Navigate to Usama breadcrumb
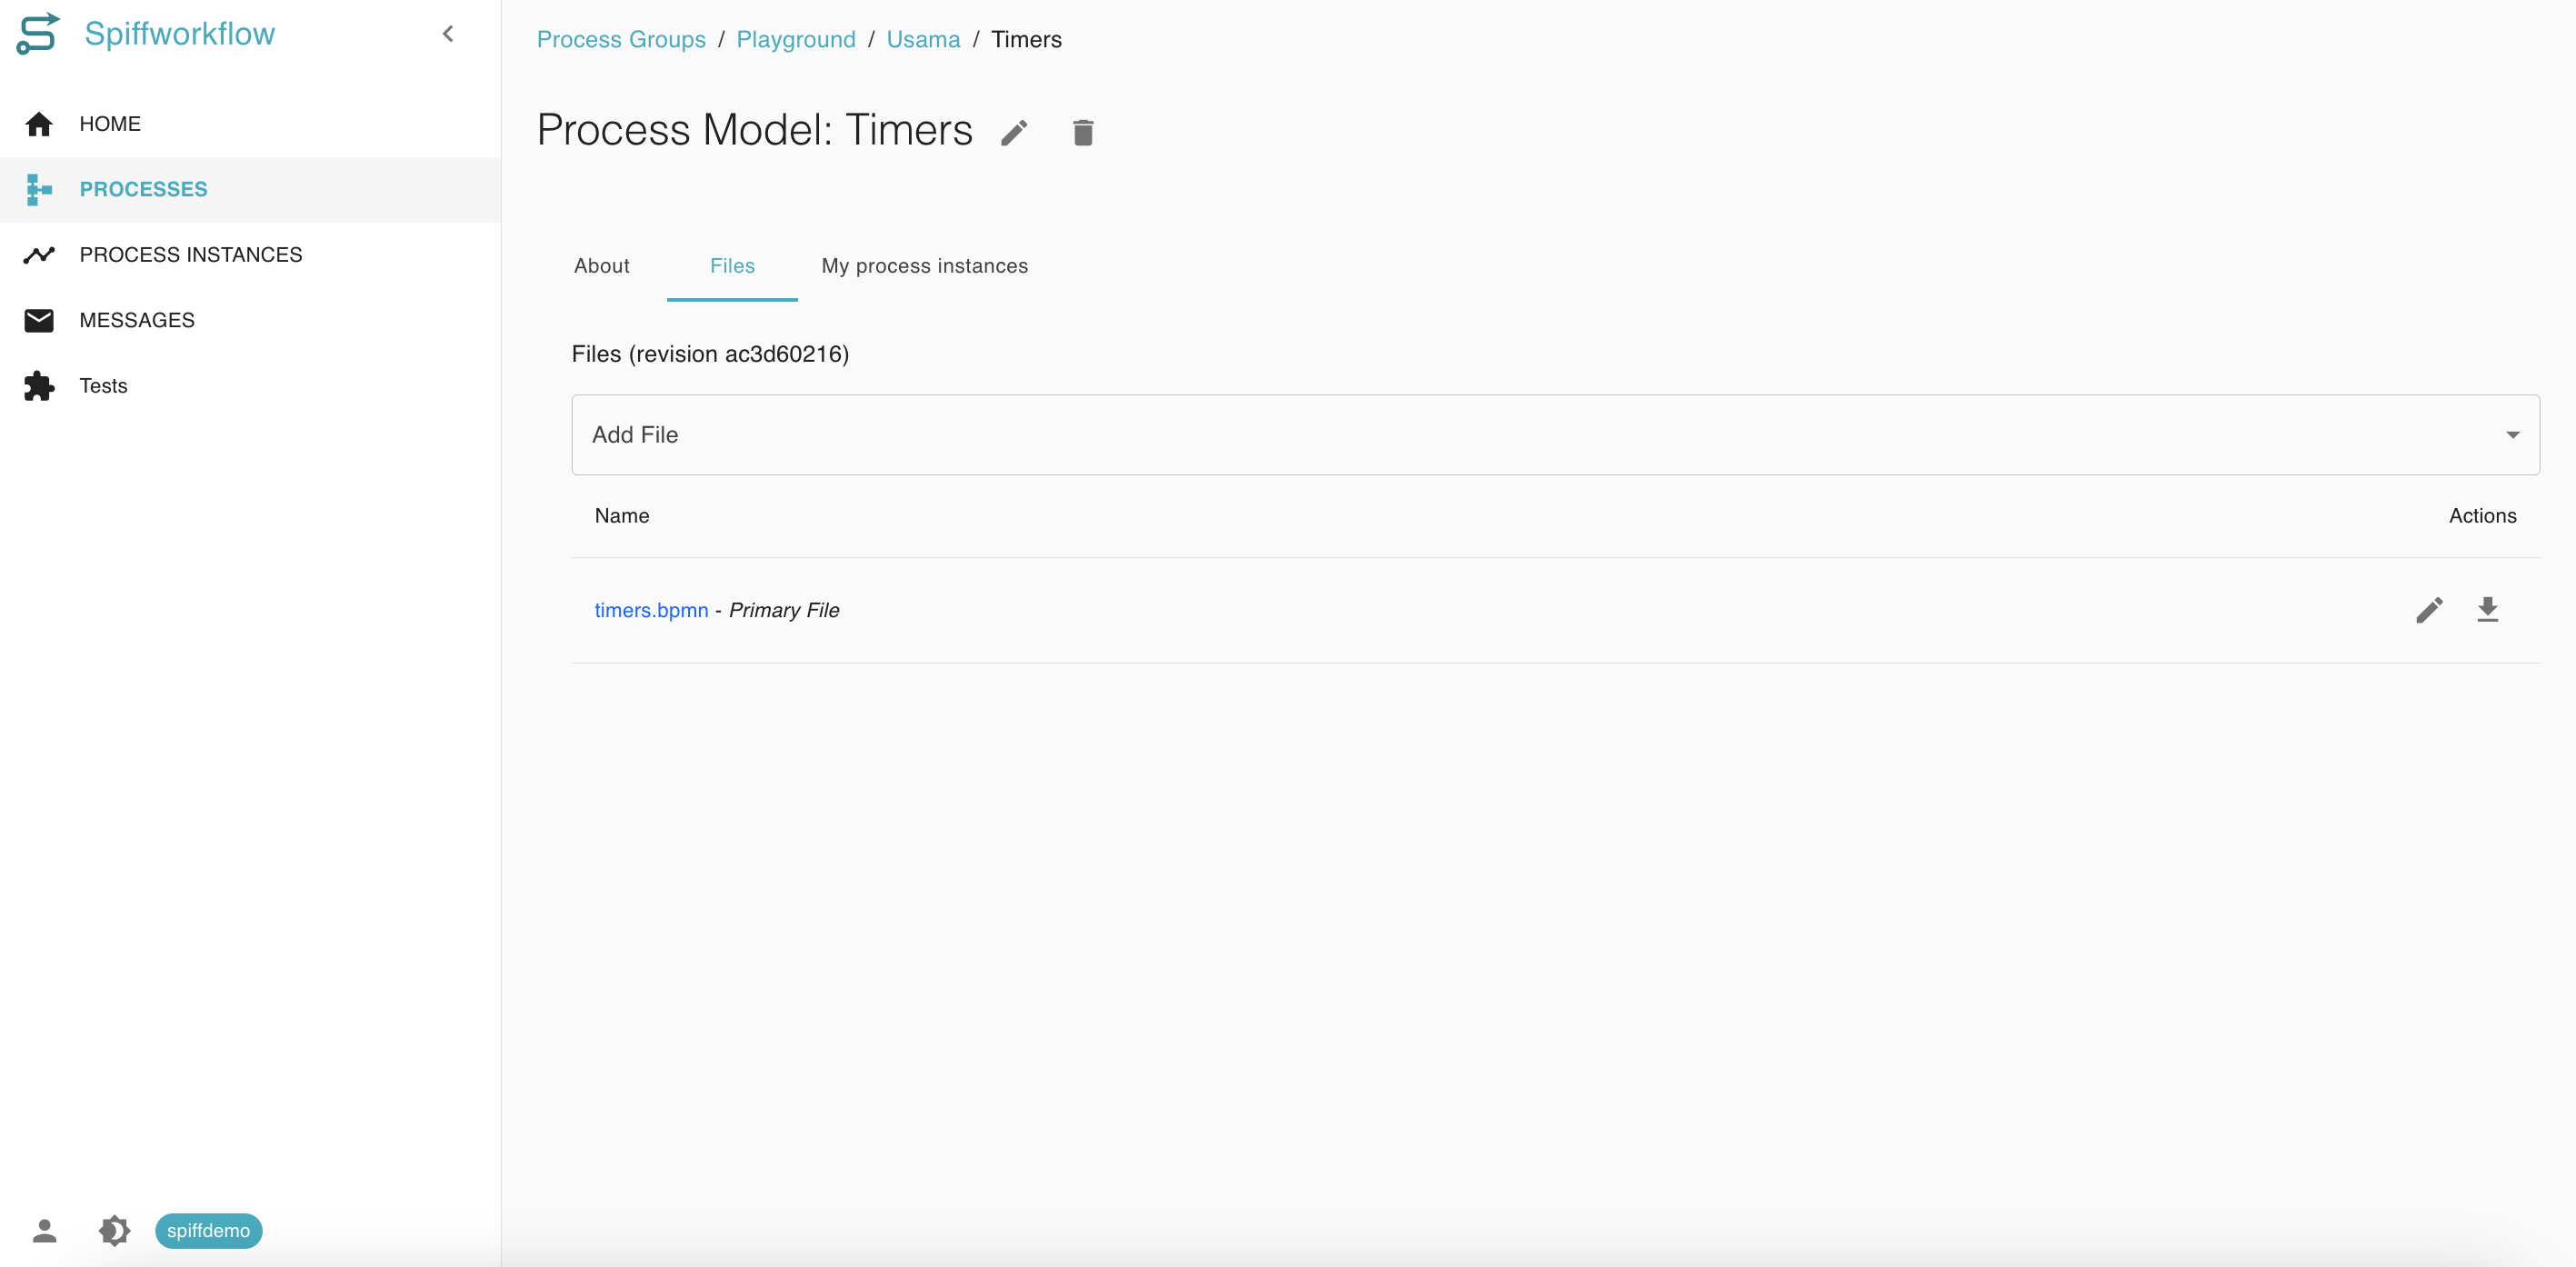Image resolution: width=2576 pixels, height=1267 pixels. (x=923, y=39)
